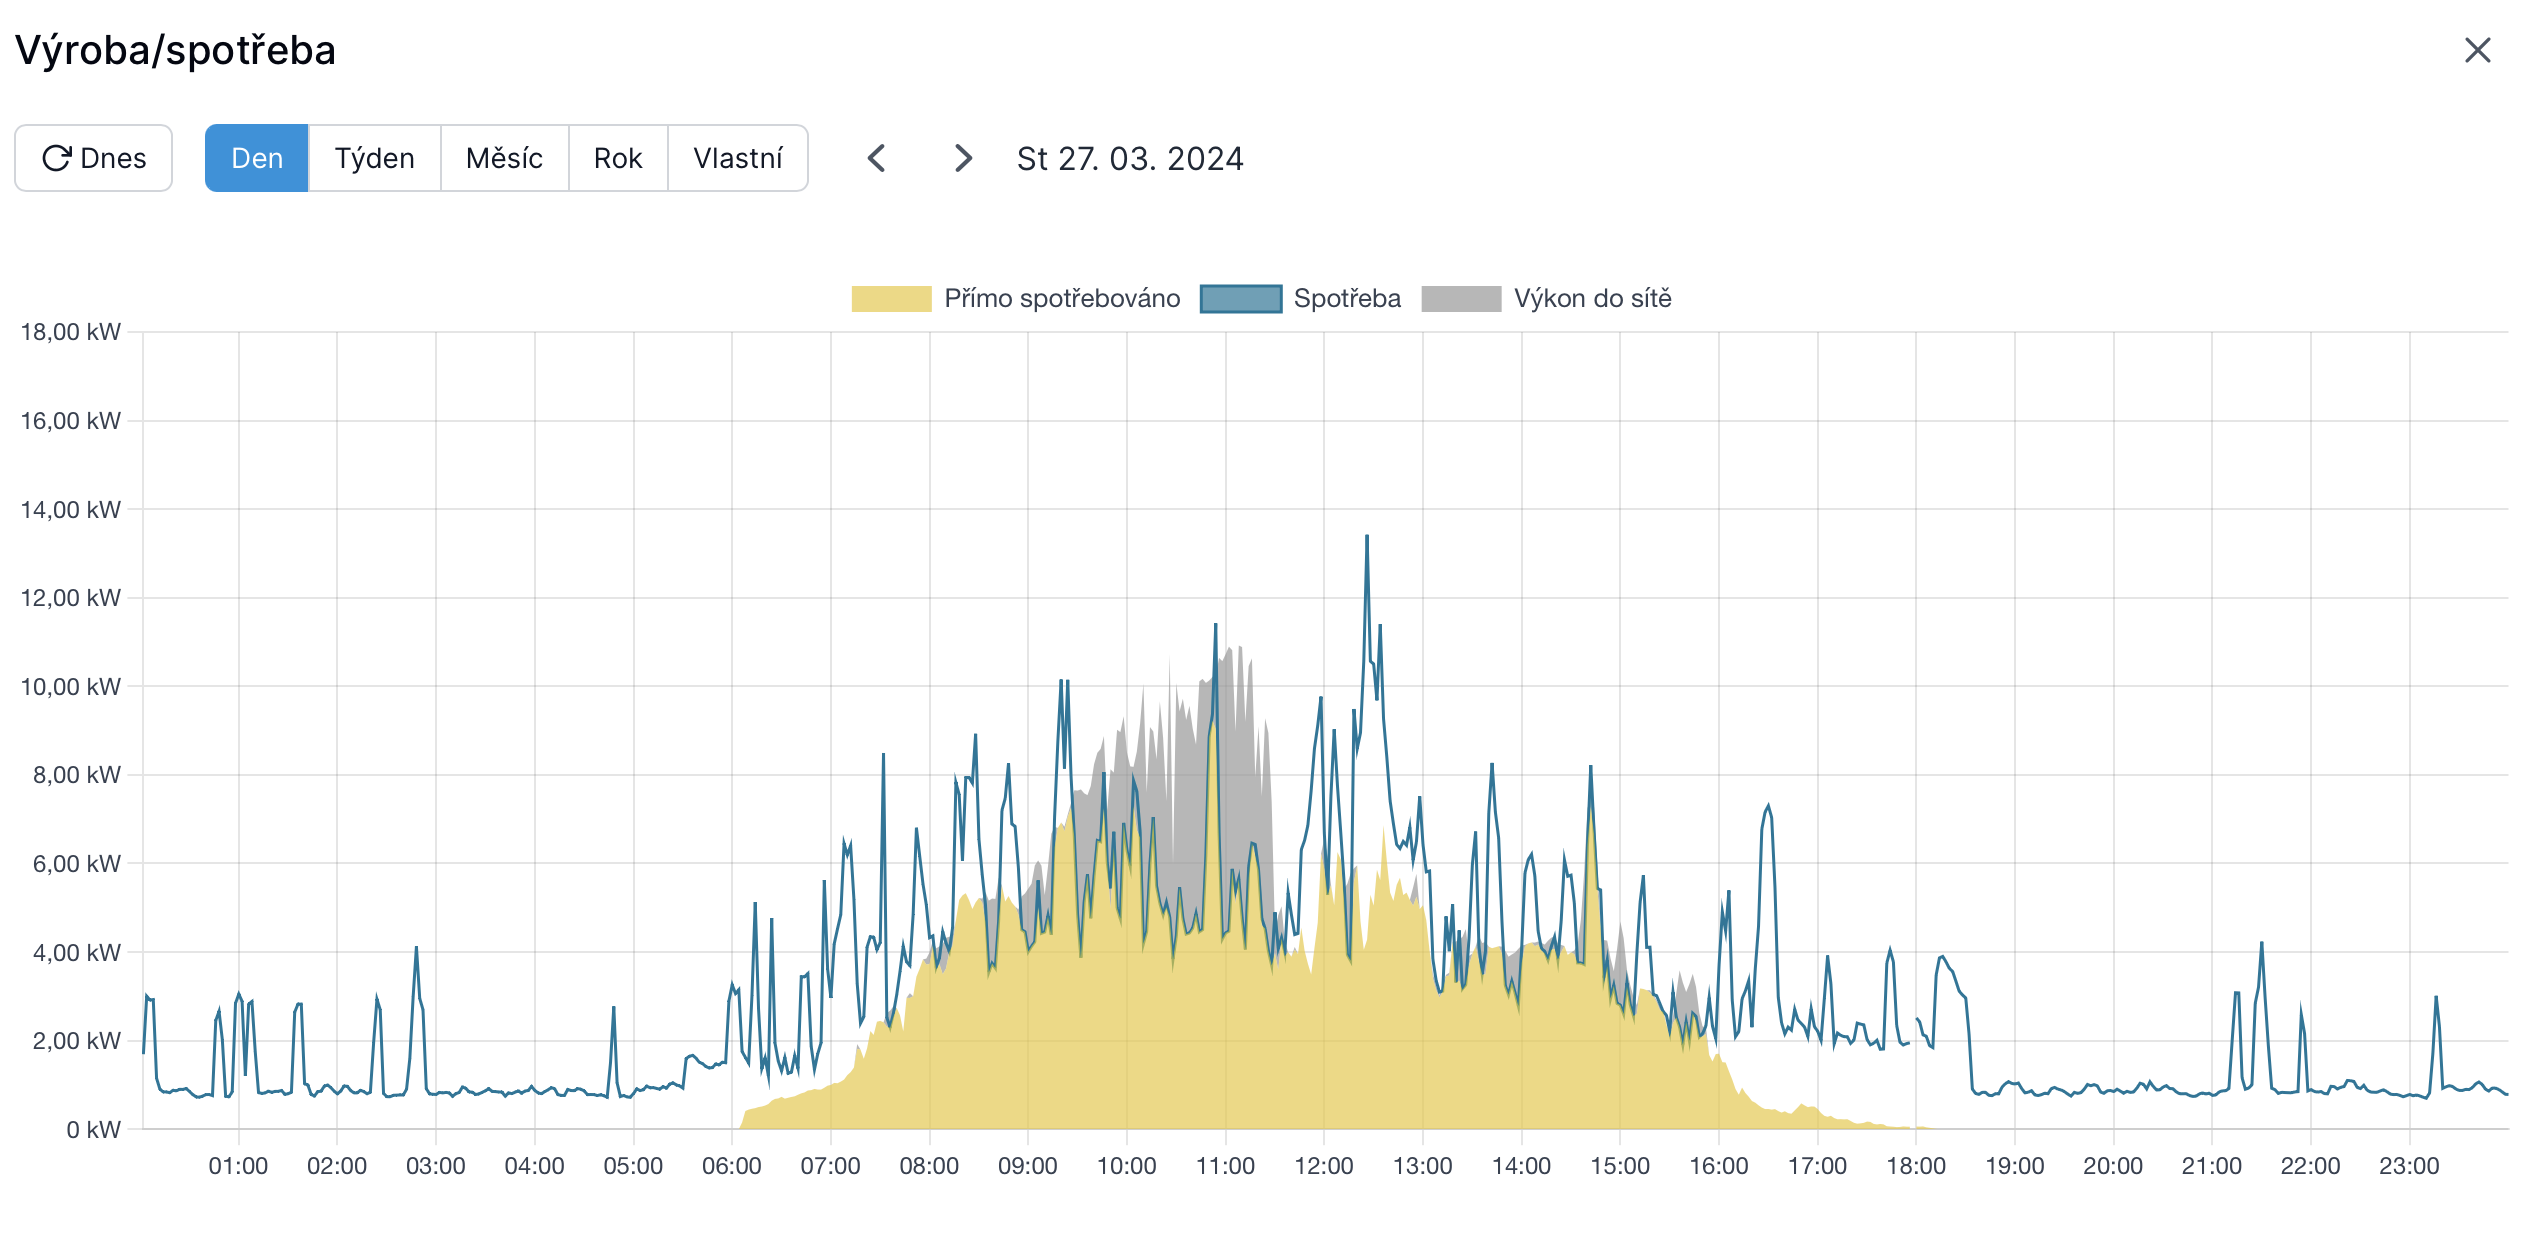The width and height of the screenshot is (2532, 1252).
Task: Click the previous day arrow
Action: pyautogui.click(x=877, y=158)
